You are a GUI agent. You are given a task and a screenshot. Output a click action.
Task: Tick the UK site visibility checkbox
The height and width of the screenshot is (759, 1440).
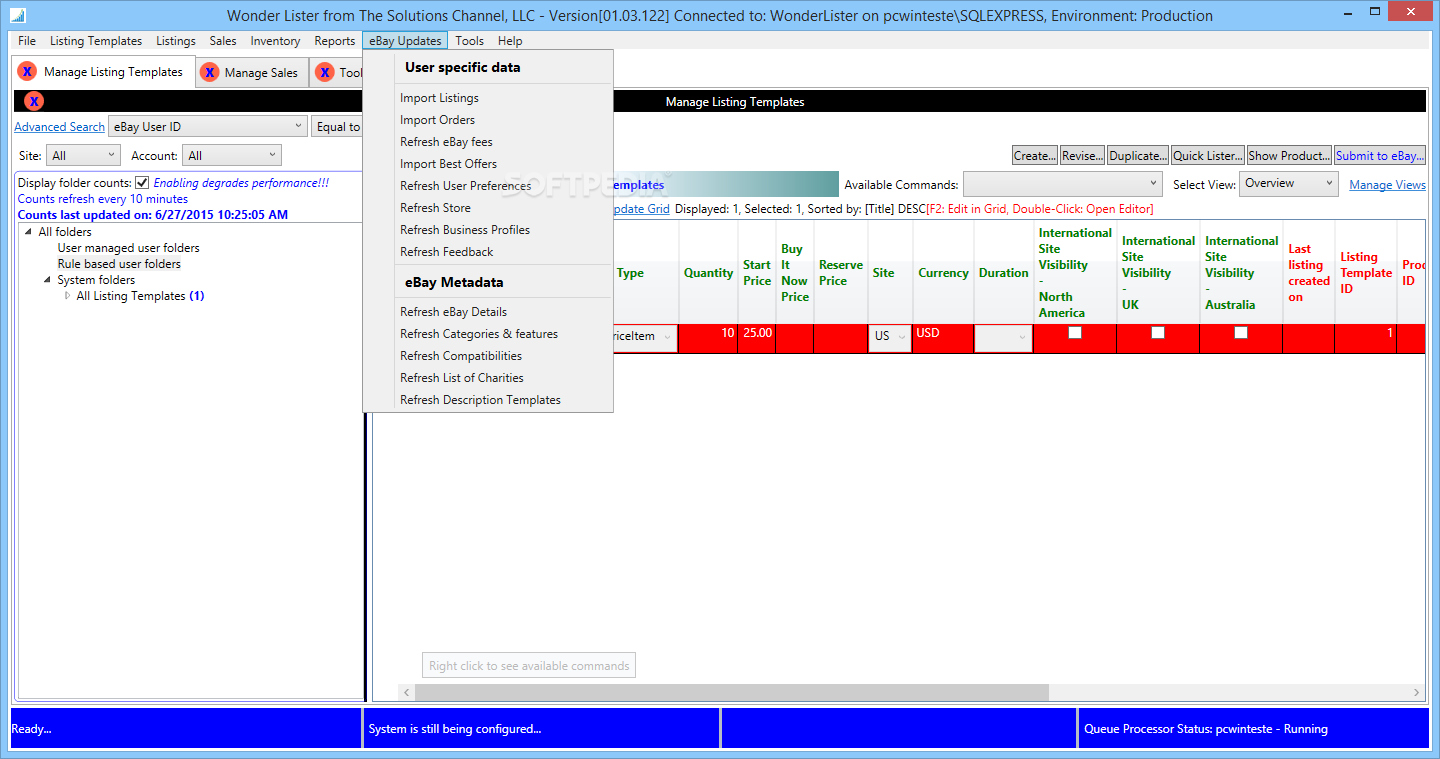point(1157,333)
